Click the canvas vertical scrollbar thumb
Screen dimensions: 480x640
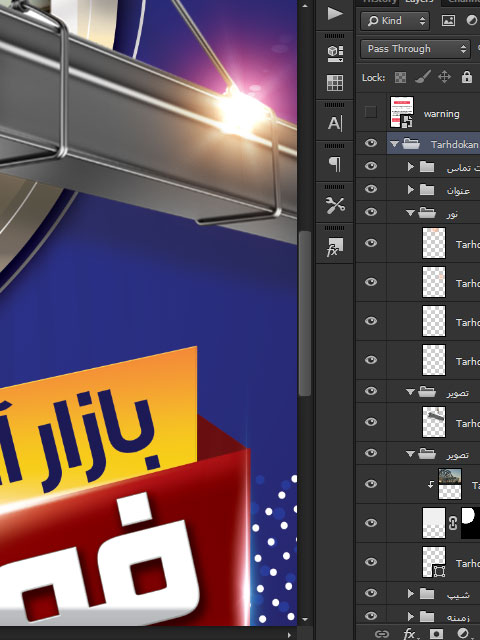[304, 313]
